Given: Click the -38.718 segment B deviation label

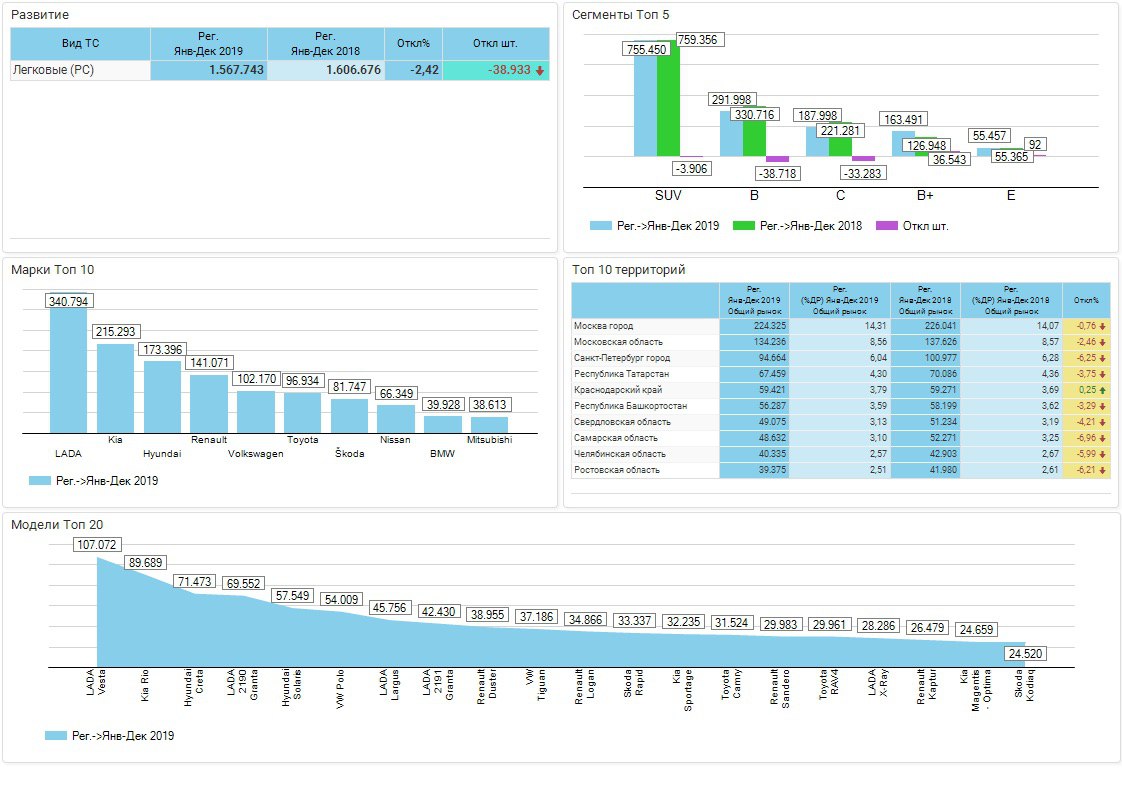Looking at the screenshot, I should 777,173.
